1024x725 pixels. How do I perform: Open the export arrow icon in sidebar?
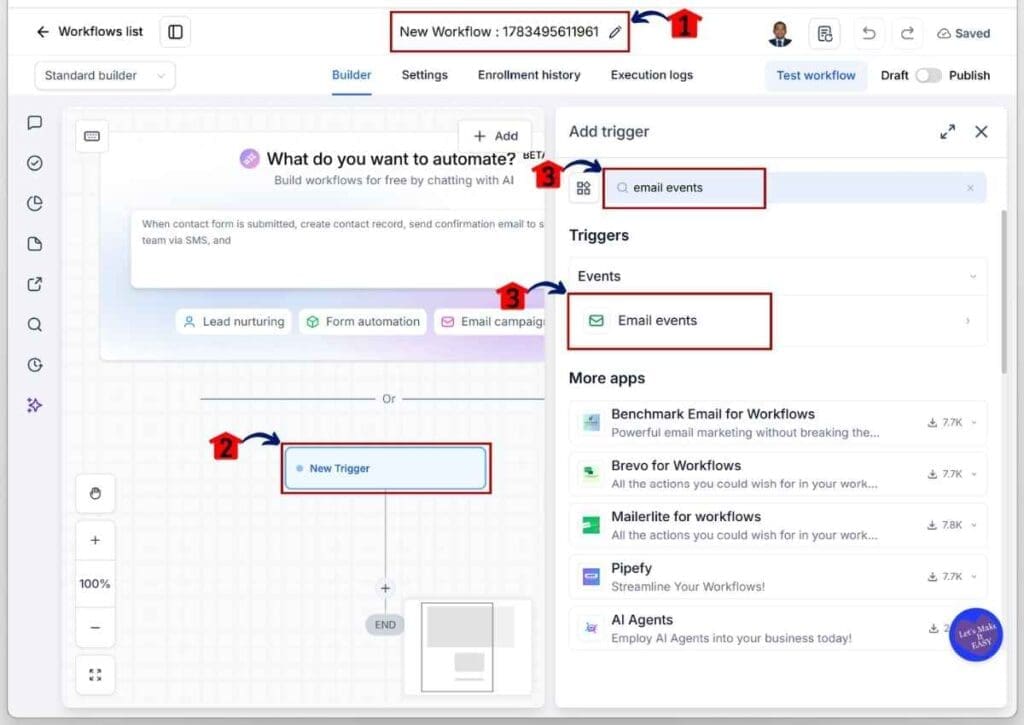pyautogui.click(x=35, y=285)
